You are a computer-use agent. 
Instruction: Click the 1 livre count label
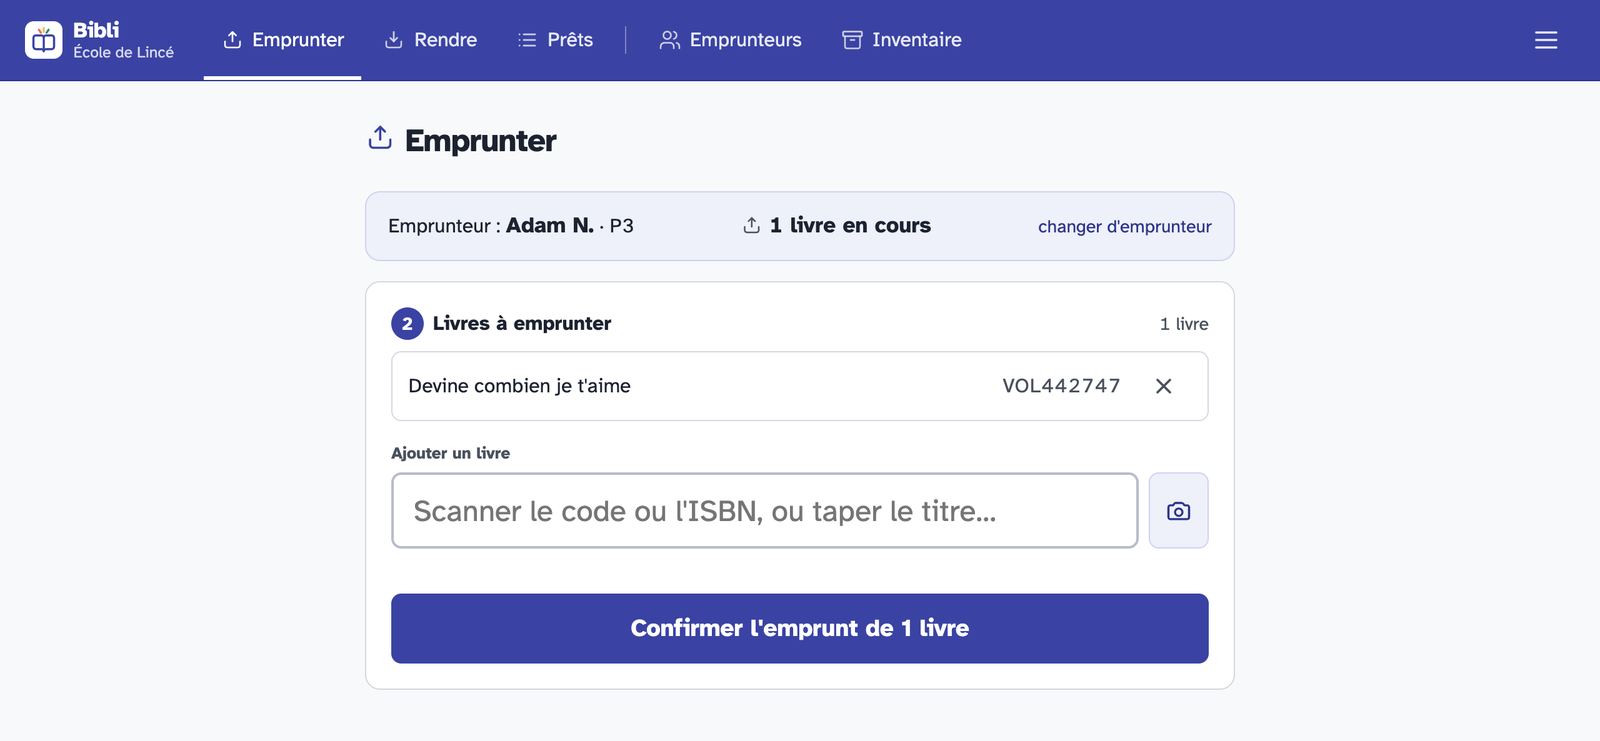1184,324
